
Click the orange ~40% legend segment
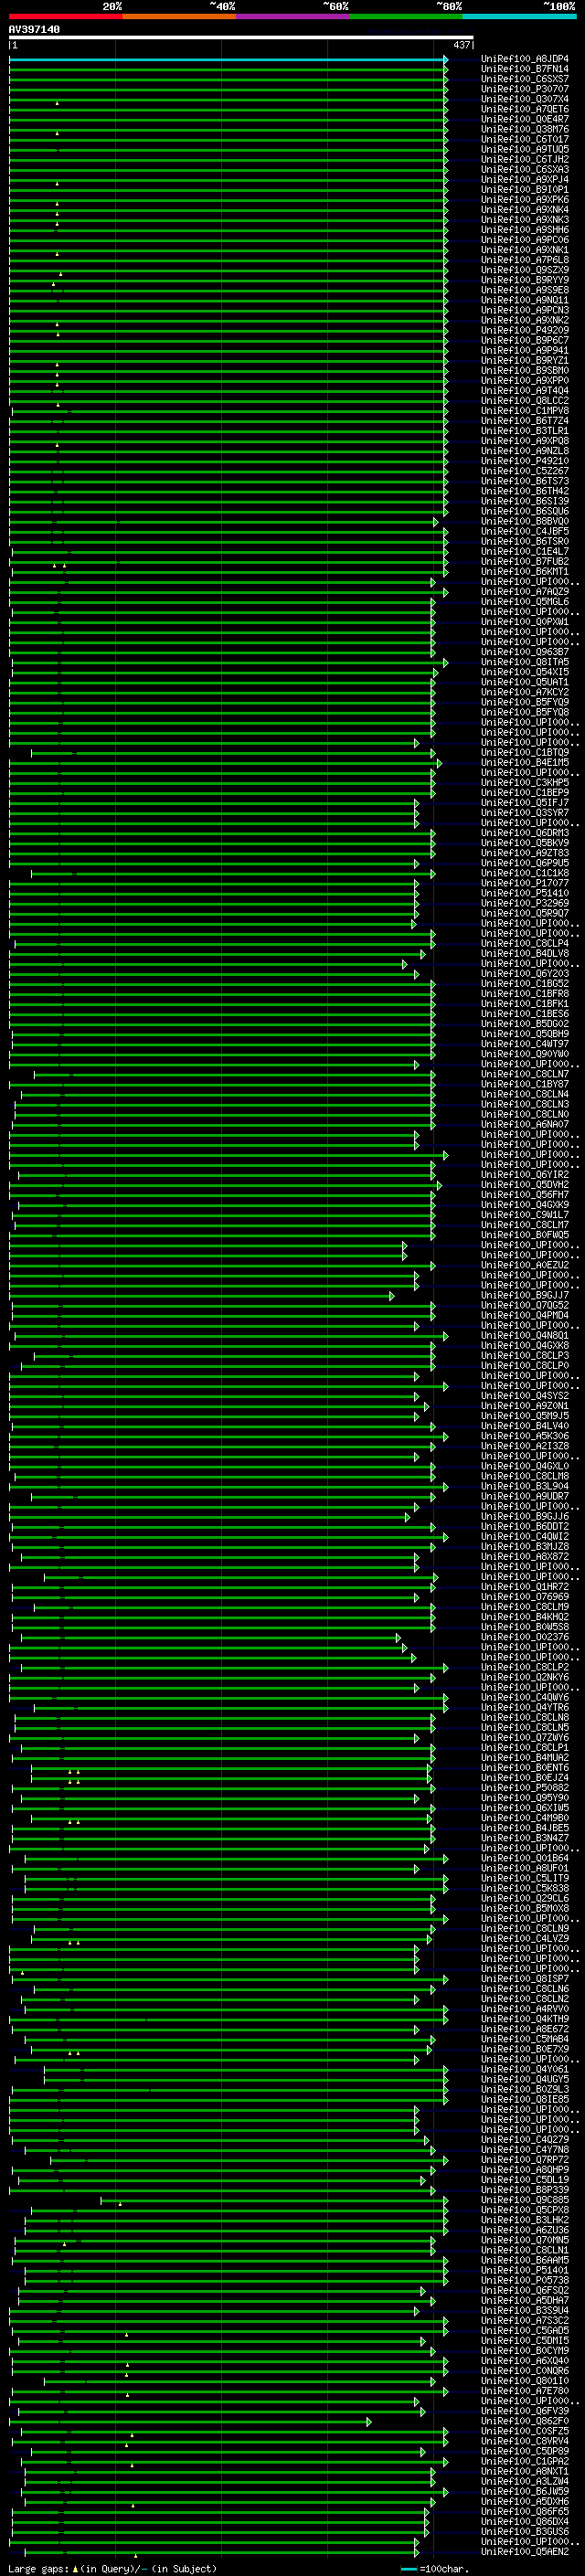179,16
